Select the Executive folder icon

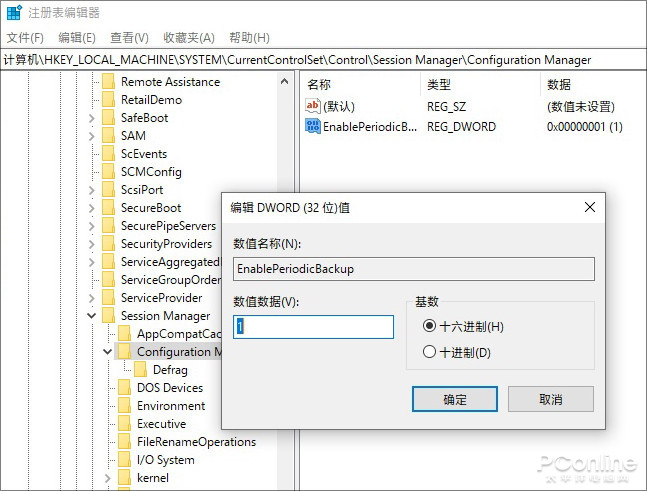point(125,423)
